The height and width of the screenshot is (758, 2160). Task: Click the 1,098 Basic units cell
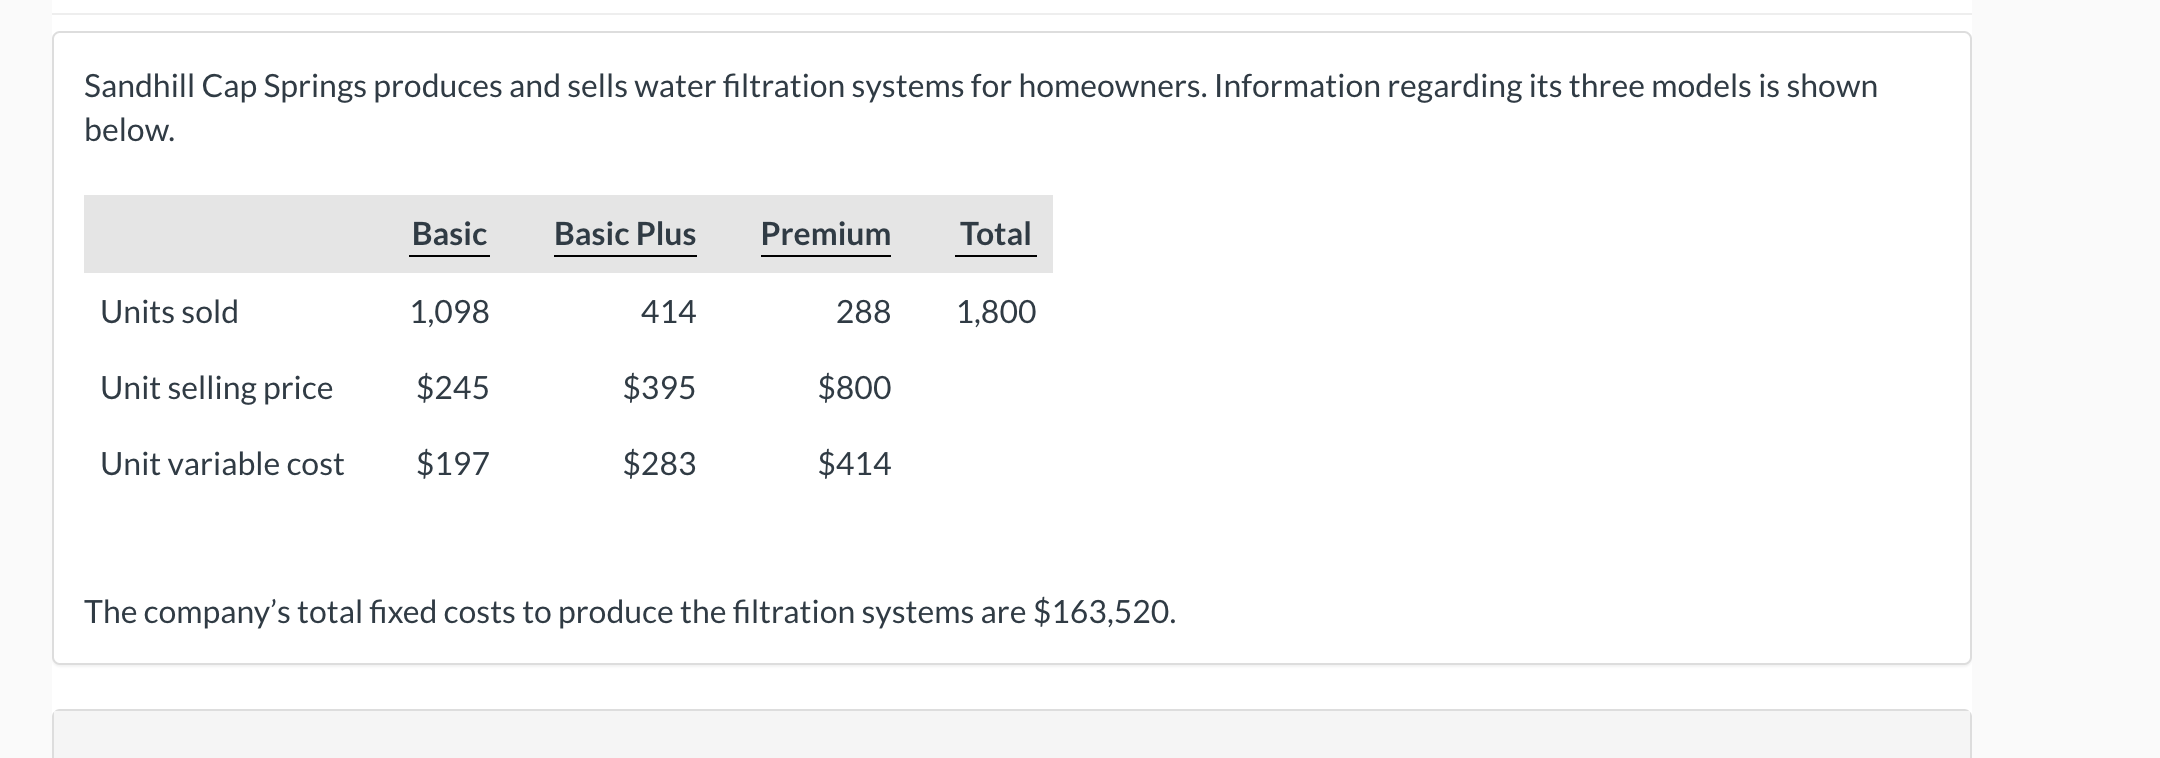(x=449, y=312)
